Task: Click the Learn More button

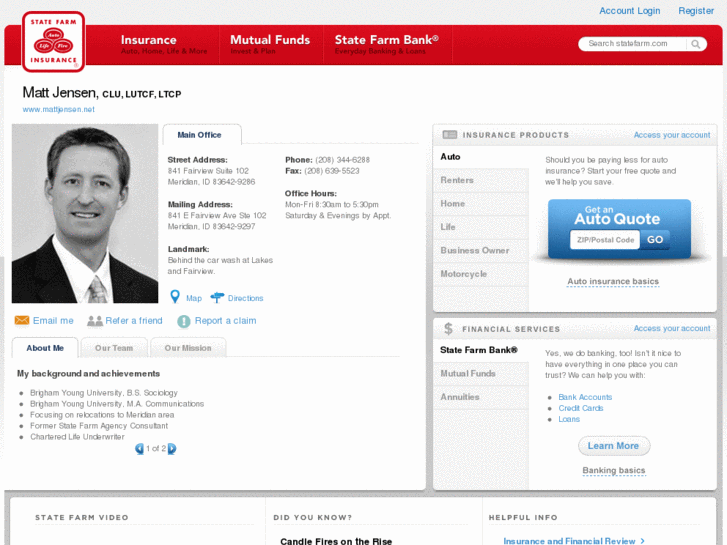Action: (614, 446)
